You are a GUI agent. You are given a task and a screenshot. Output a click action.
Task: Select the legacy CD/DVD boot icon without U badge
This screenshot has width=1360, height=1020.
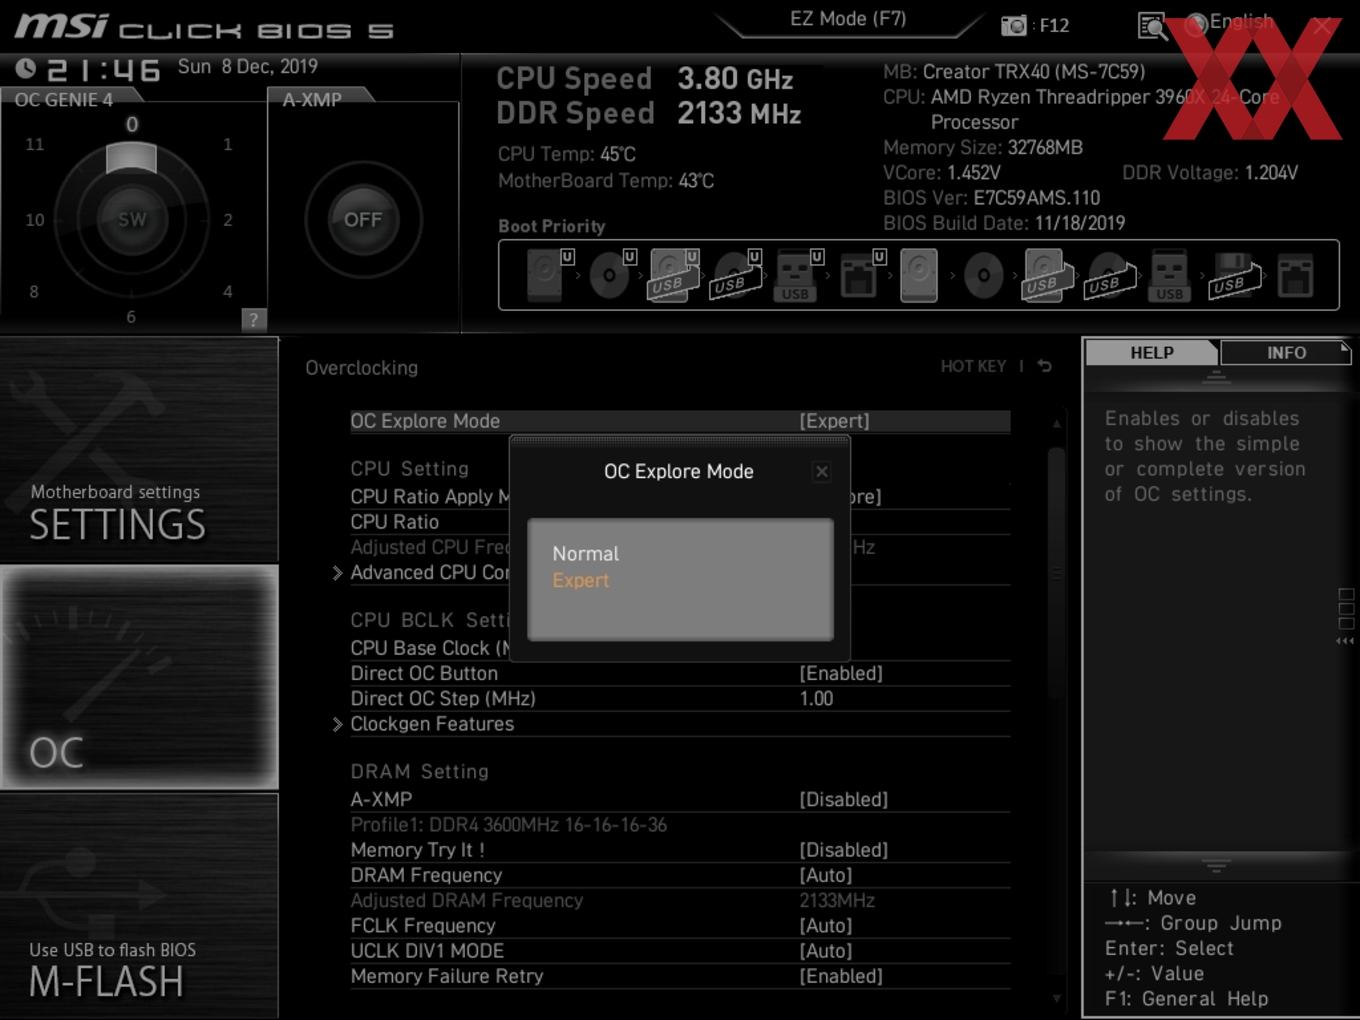[983, 275]
